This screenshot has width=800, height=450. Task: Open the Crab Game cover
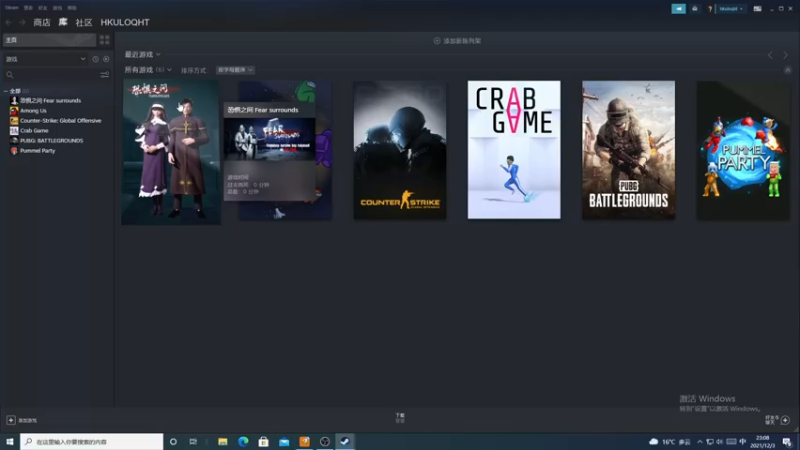pyautogui.click(x=514, y=150)
